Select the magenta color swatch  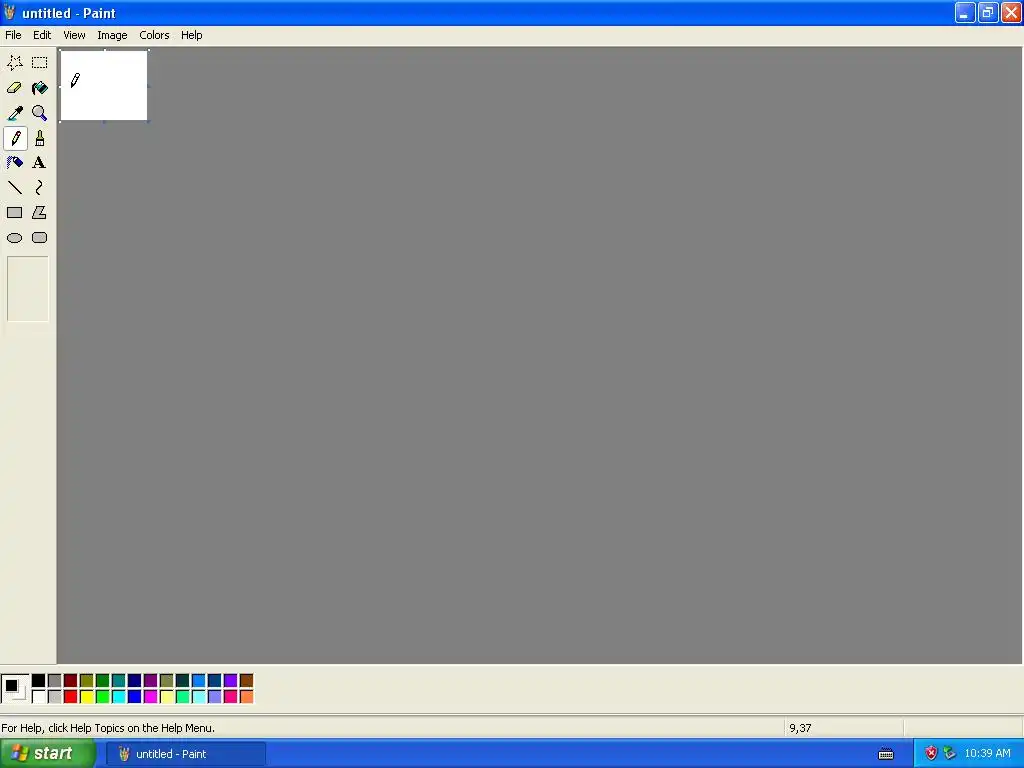click(150, 697)
